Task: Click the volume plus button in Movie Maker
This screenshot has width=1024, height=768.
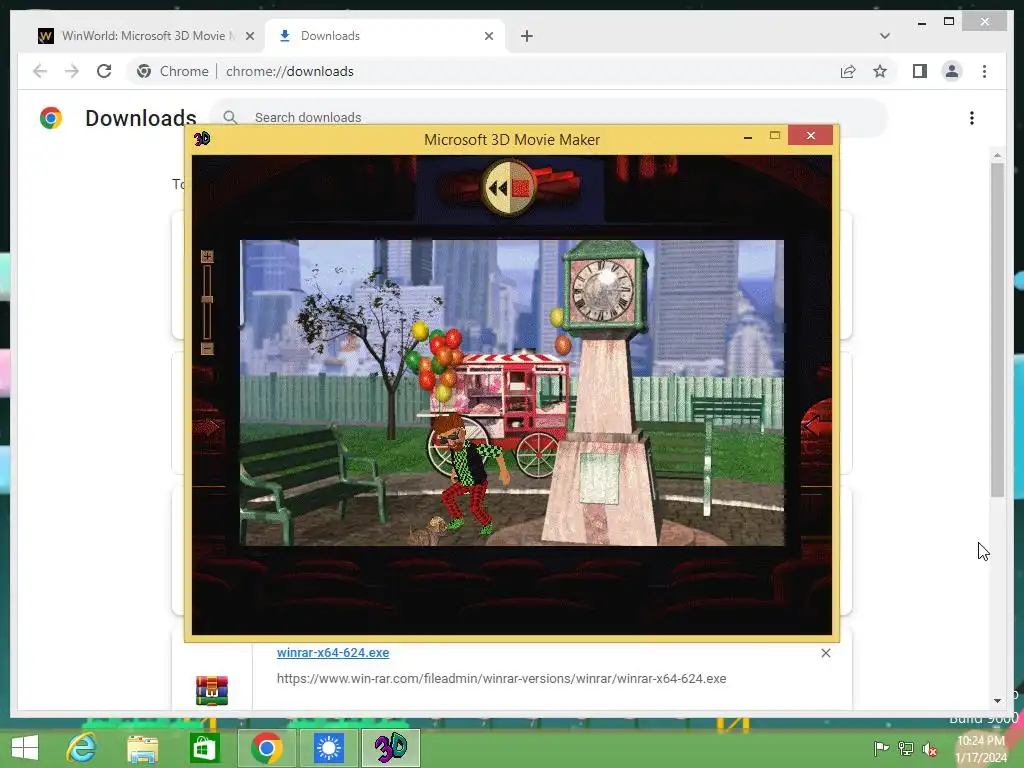Action: 207,257
